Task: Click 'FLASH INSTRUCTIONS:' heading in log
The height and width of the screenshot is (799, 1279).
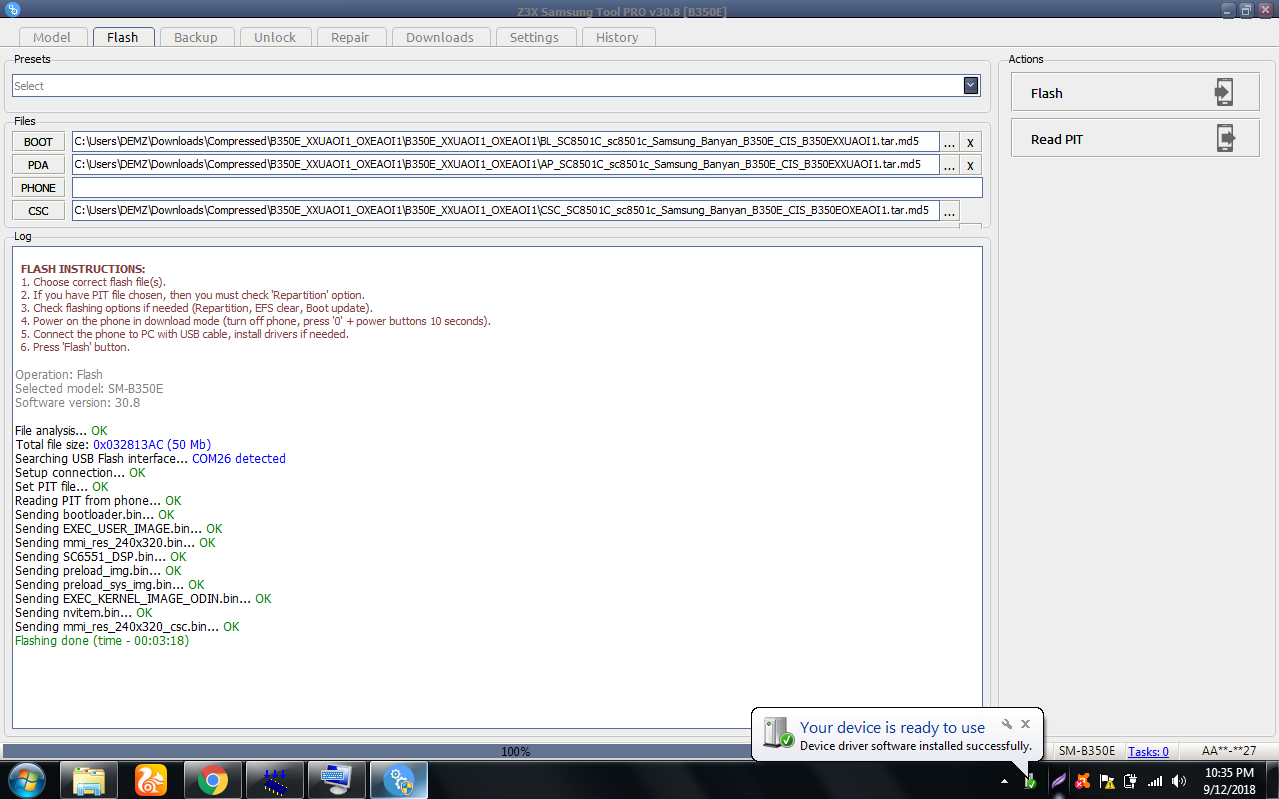Action: click(x=83, y=270)
